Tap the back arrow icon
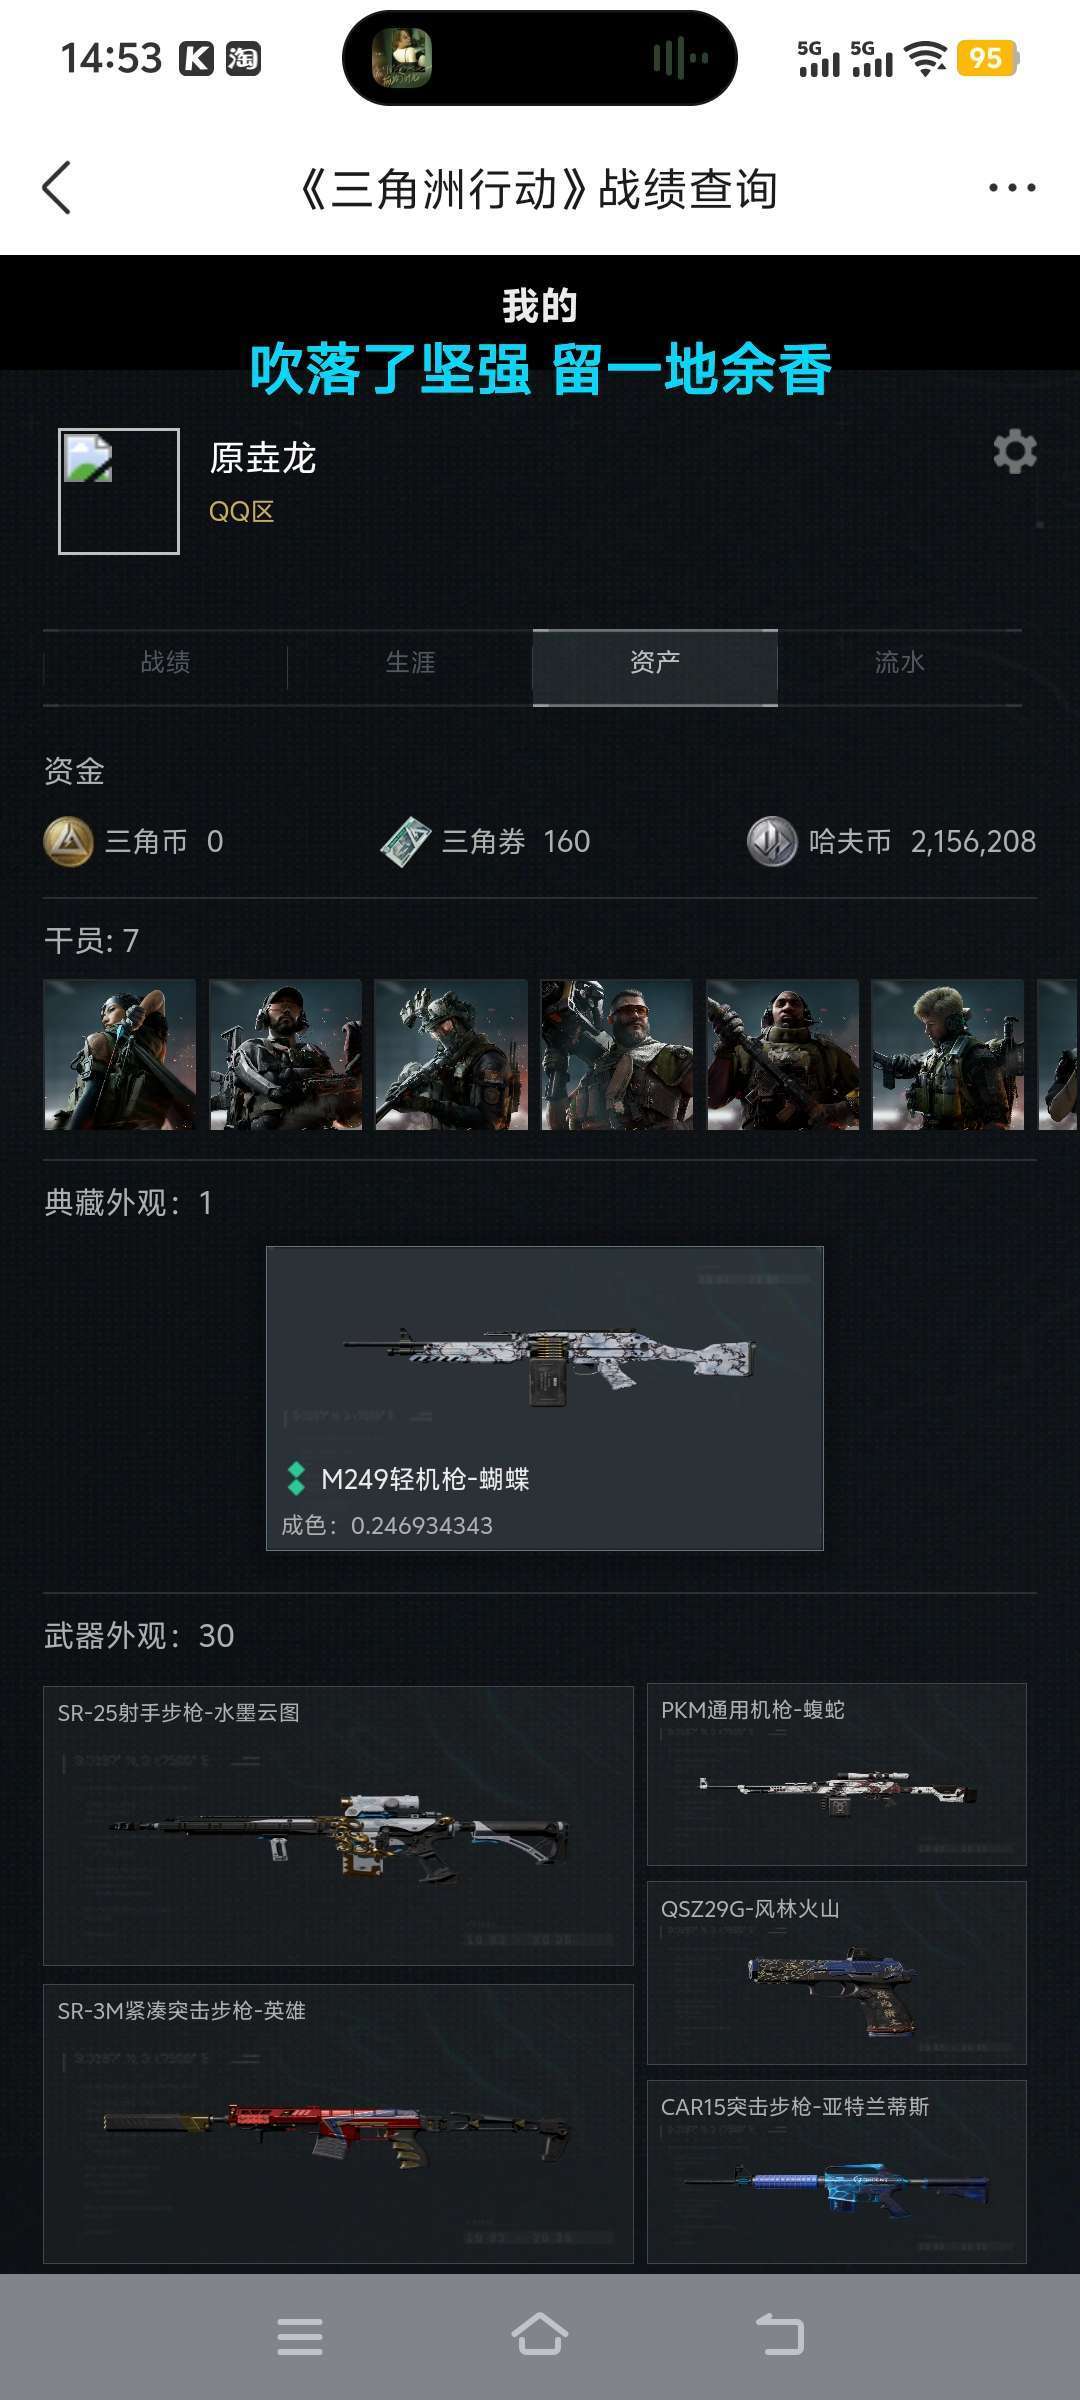Screen dimensions: 1080x2400 [x=57, y=188]
